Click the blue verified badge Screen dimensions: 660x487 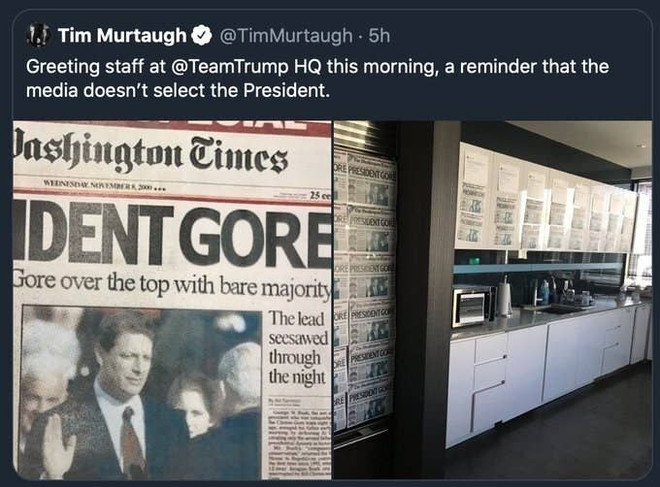pos(200,37)
